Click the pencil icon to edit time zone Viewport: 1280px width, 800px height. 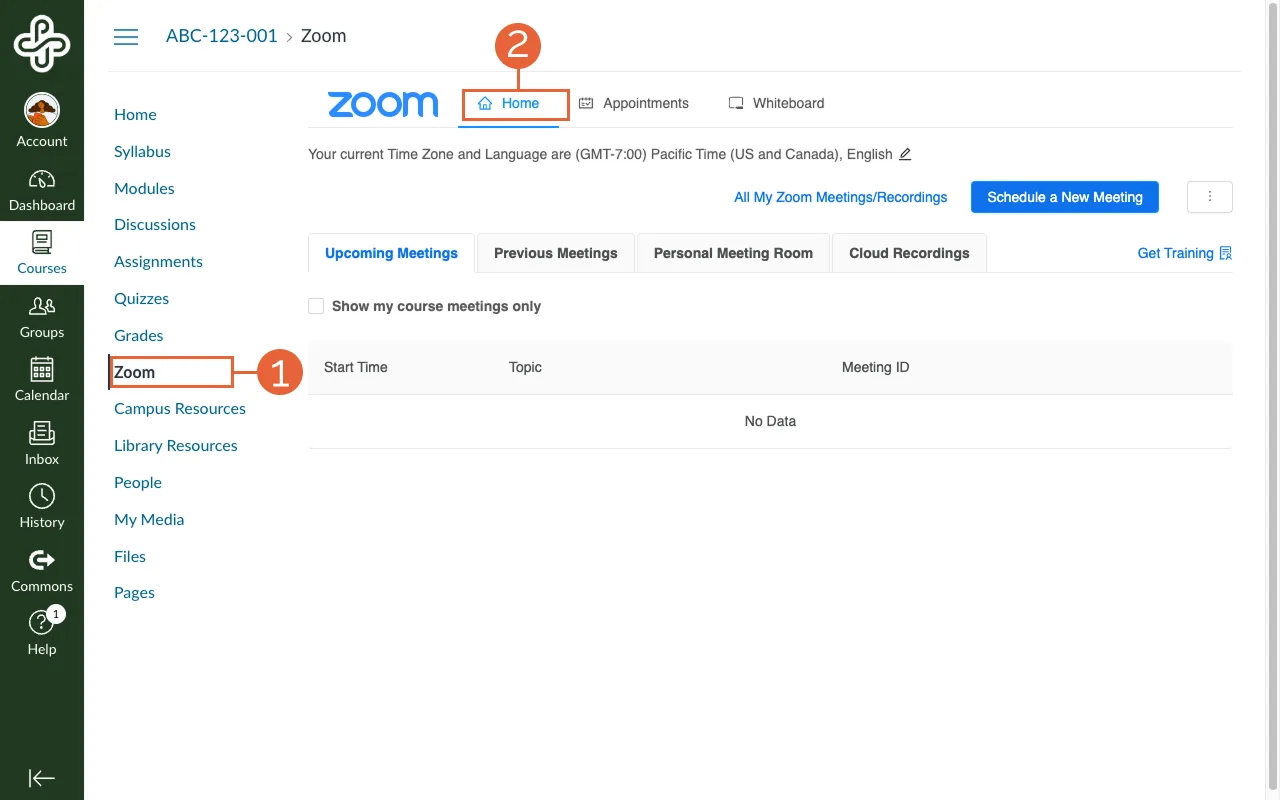pyautogui.click(x=905, y=154)
